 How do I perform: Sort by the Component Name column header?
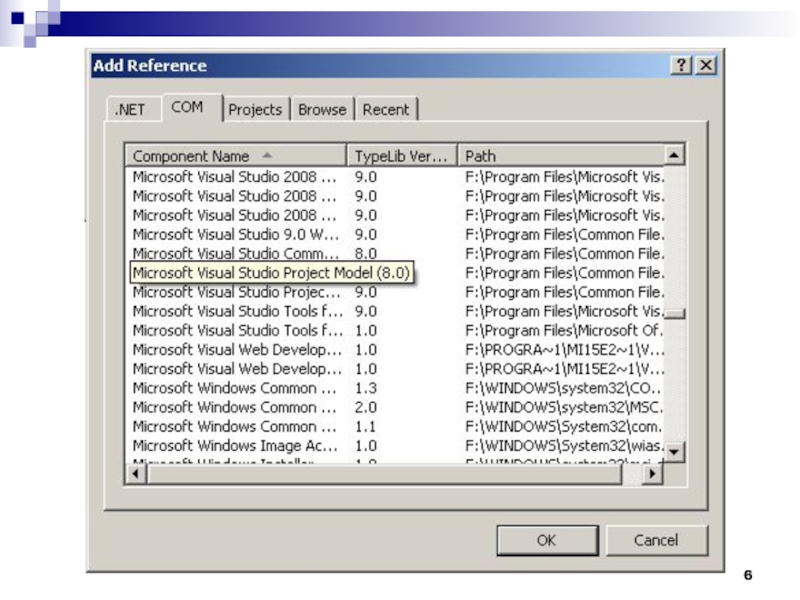[236, 156]
